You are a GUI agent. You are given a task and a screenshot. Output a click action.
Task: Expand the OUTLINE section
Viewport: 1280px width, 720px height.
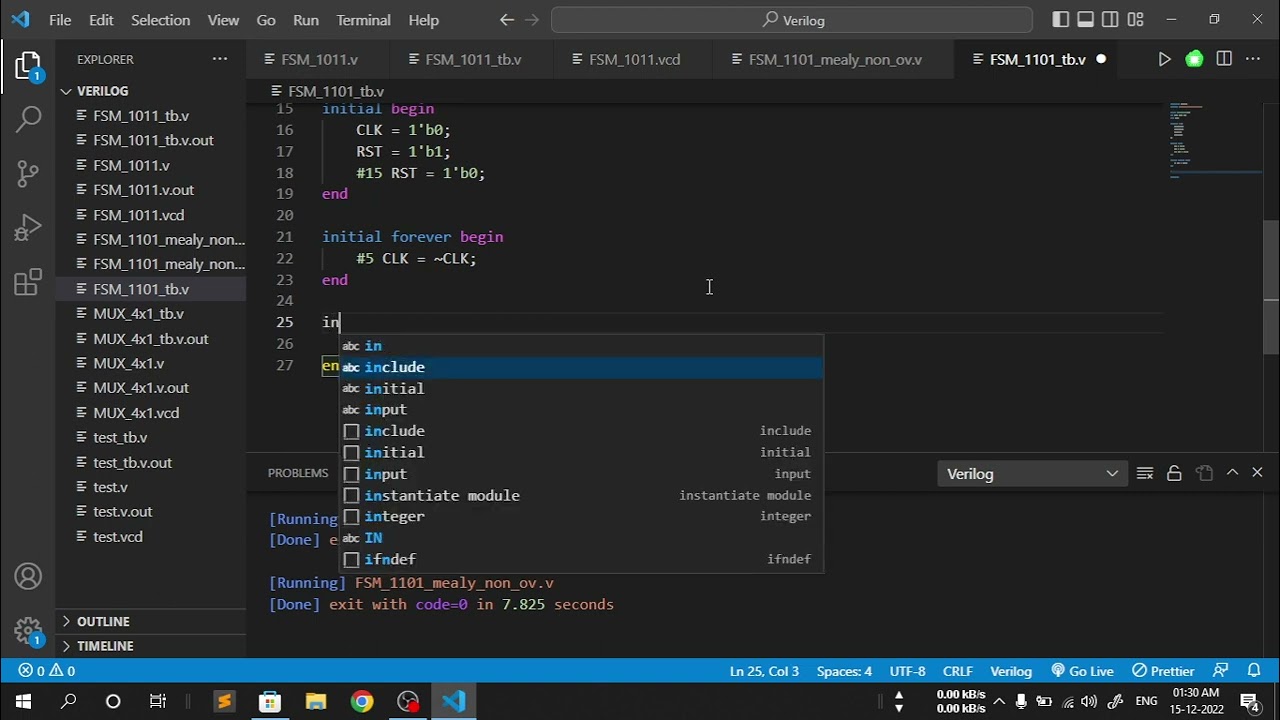click(150, 621)
